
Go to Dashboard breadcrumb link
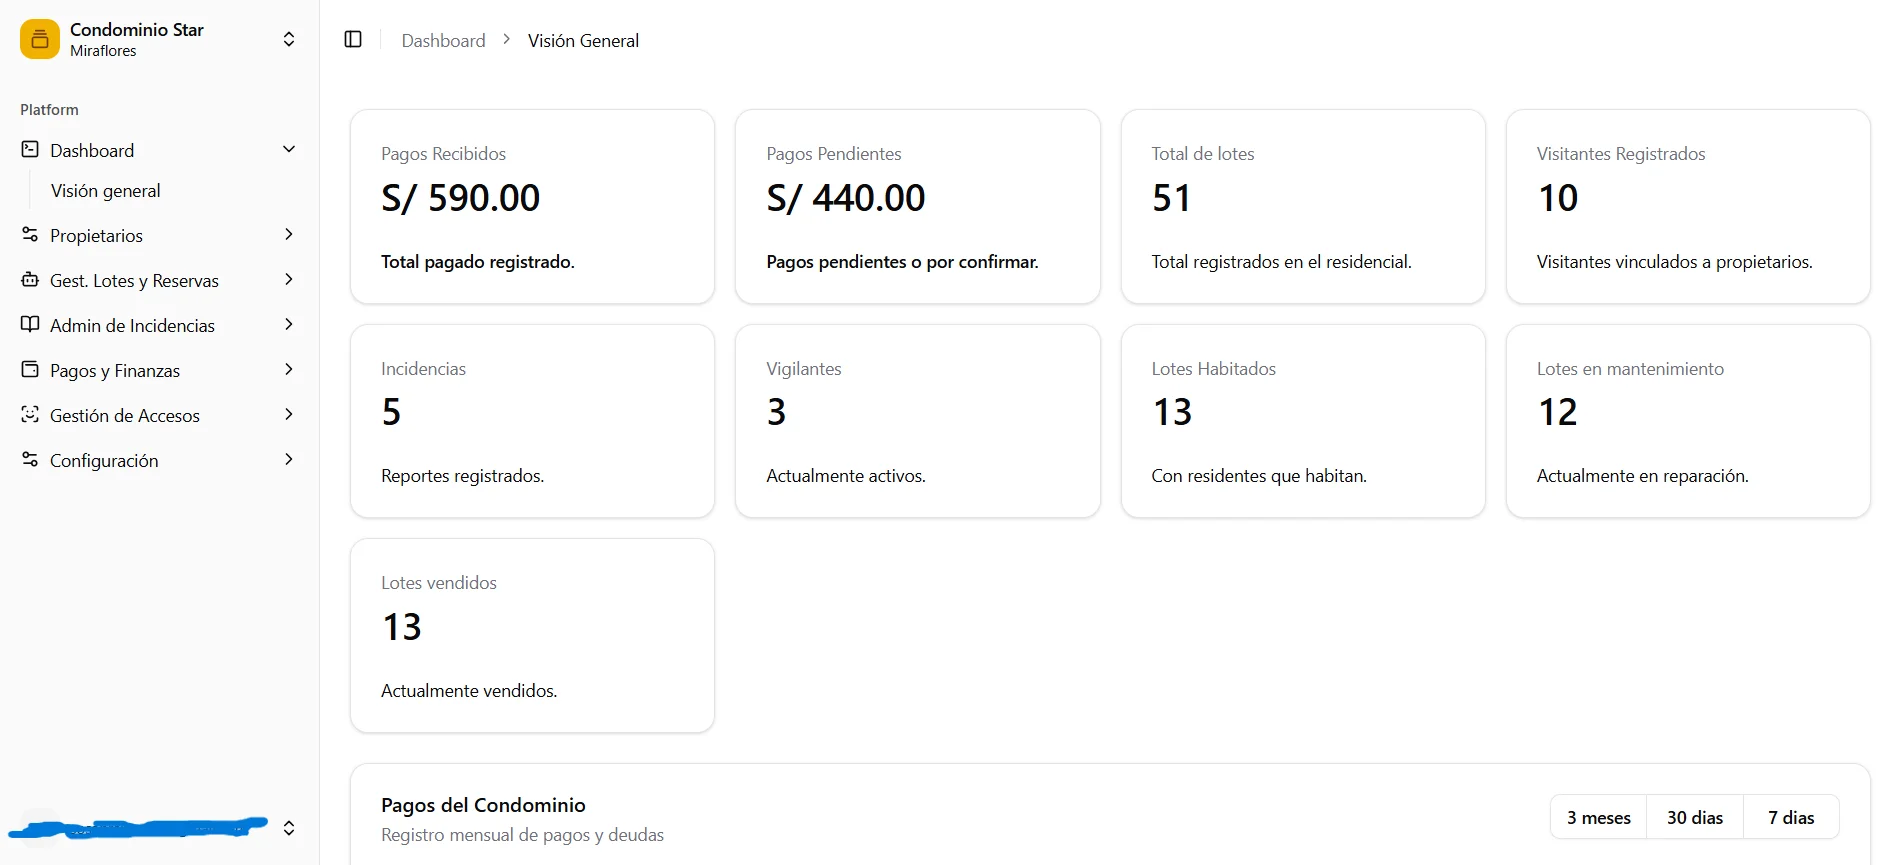(x=443, y=41)
